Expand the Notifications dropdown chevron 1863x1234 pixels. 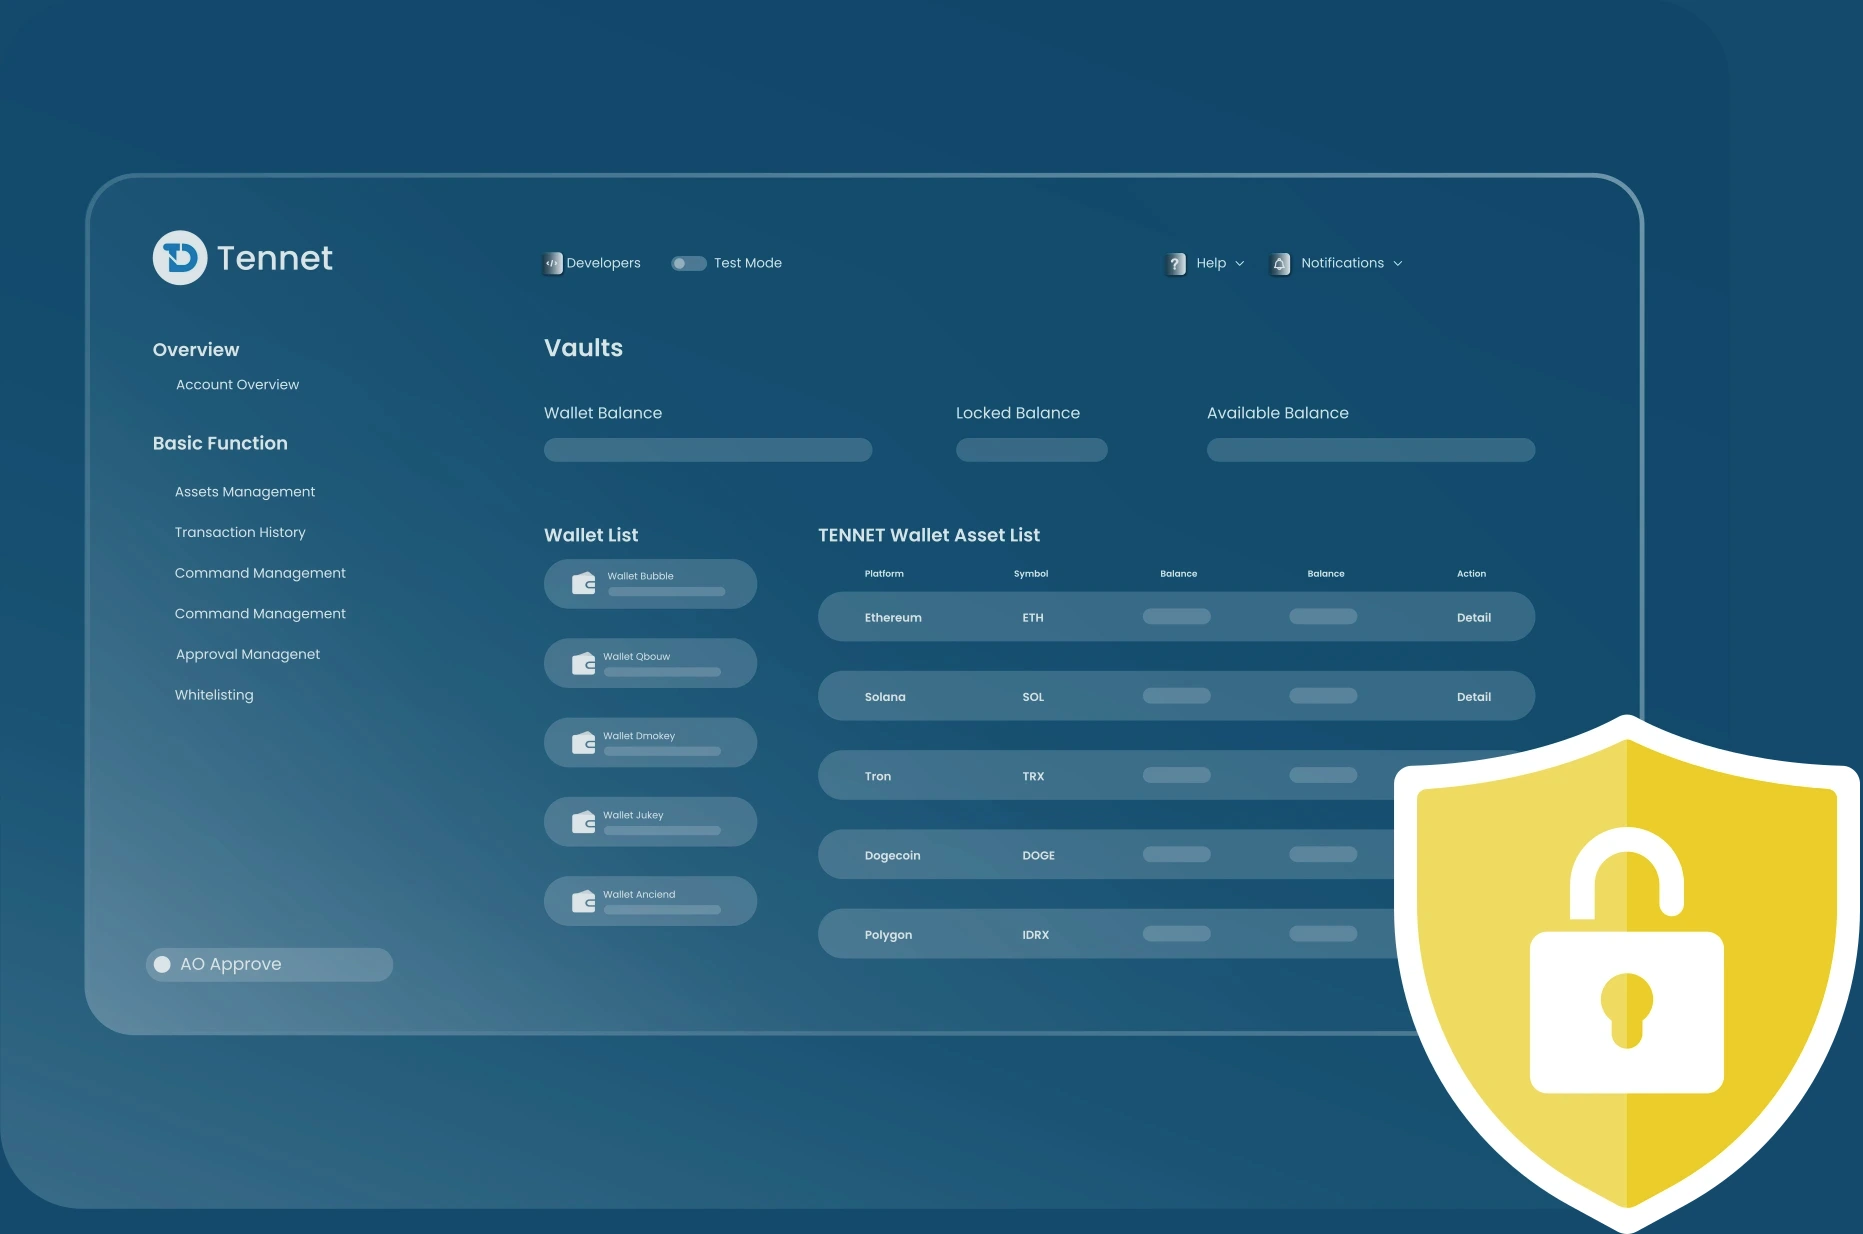pyautogui.click(x=1398, y=263)
